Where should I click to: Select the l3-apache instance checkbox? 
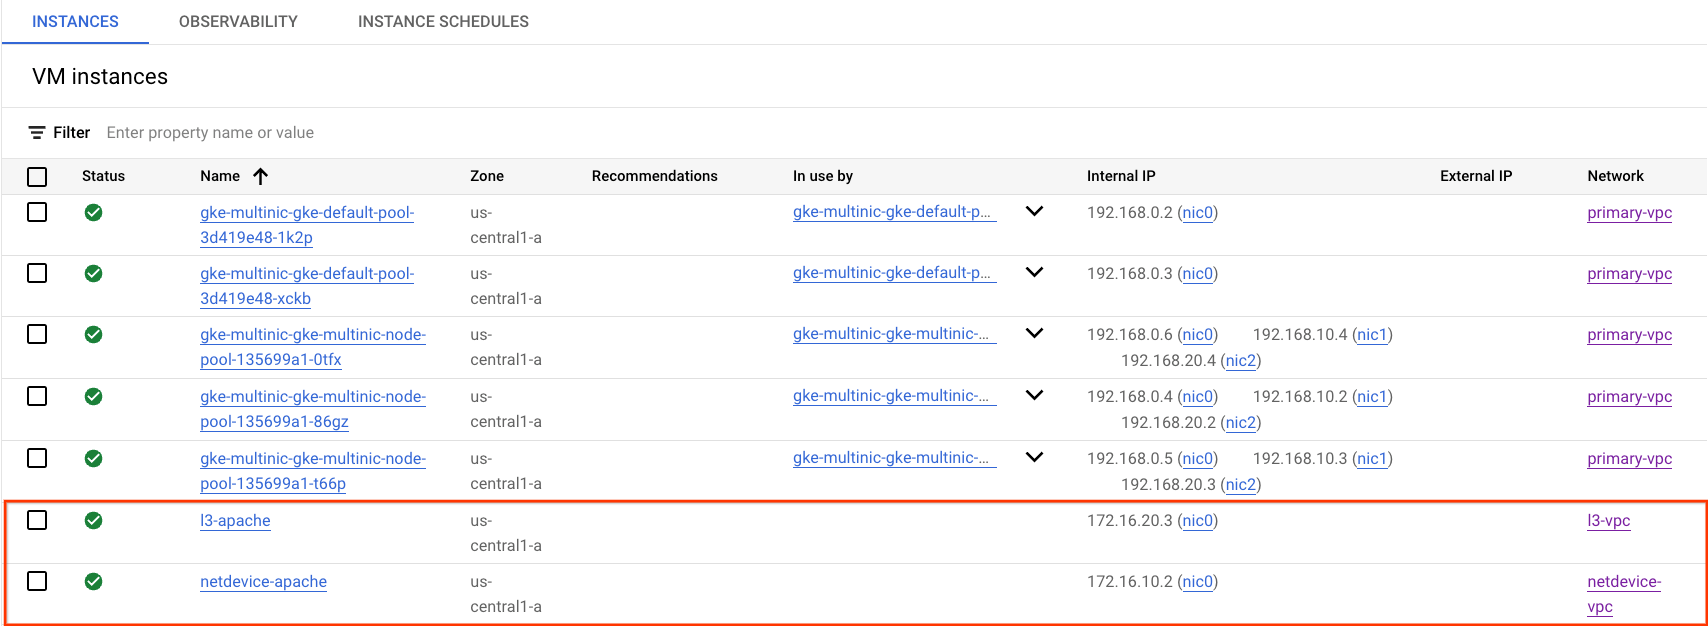(x=37, y=520)
